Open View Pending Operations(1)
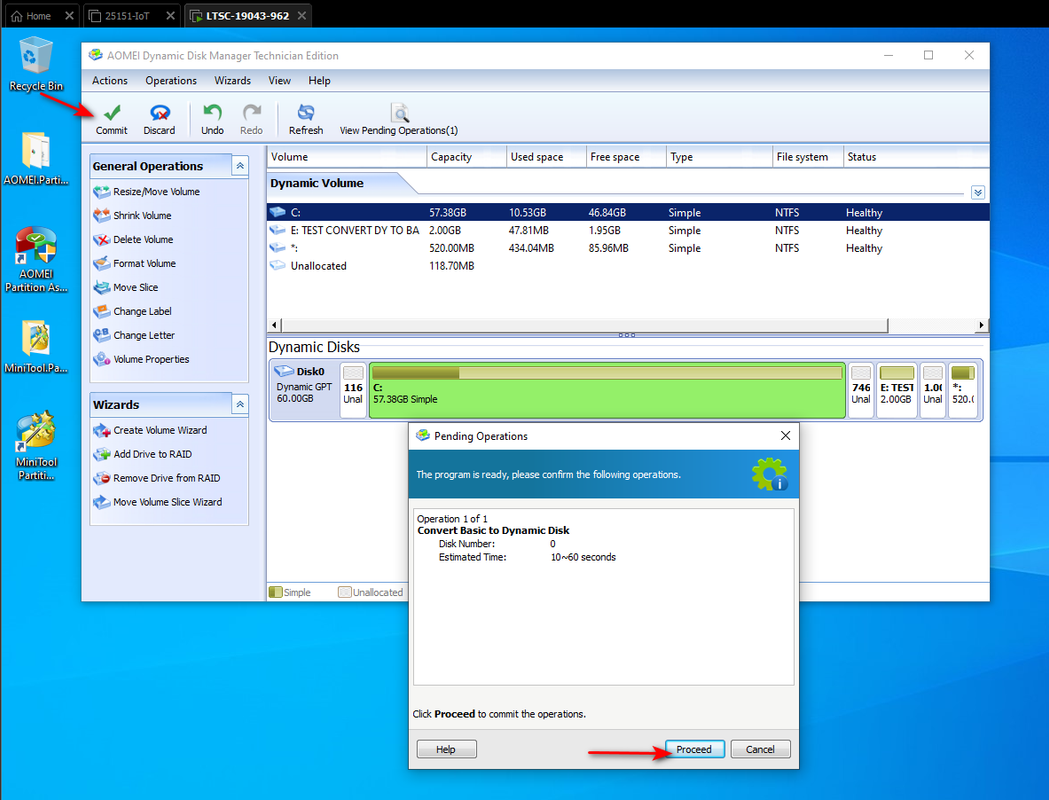The image size is (1049, 800). click(399, 120)
